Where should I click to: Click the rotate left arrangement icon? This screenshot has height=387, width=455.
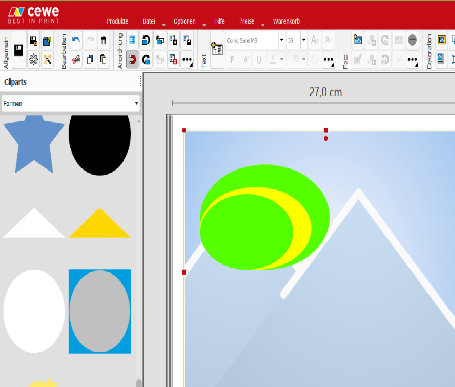coord(146,40)
